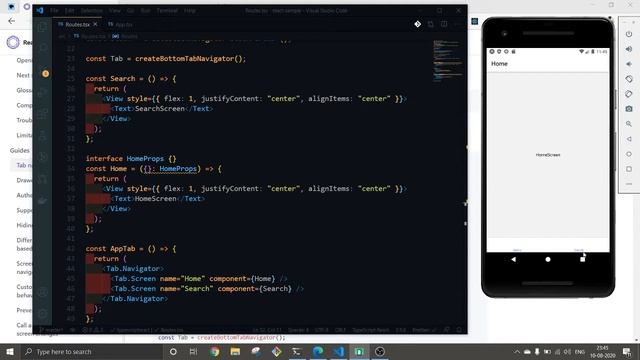Change the UTF-8 encoding in status bar
This screenshot has width=640, height=360.
pos(322,330)
